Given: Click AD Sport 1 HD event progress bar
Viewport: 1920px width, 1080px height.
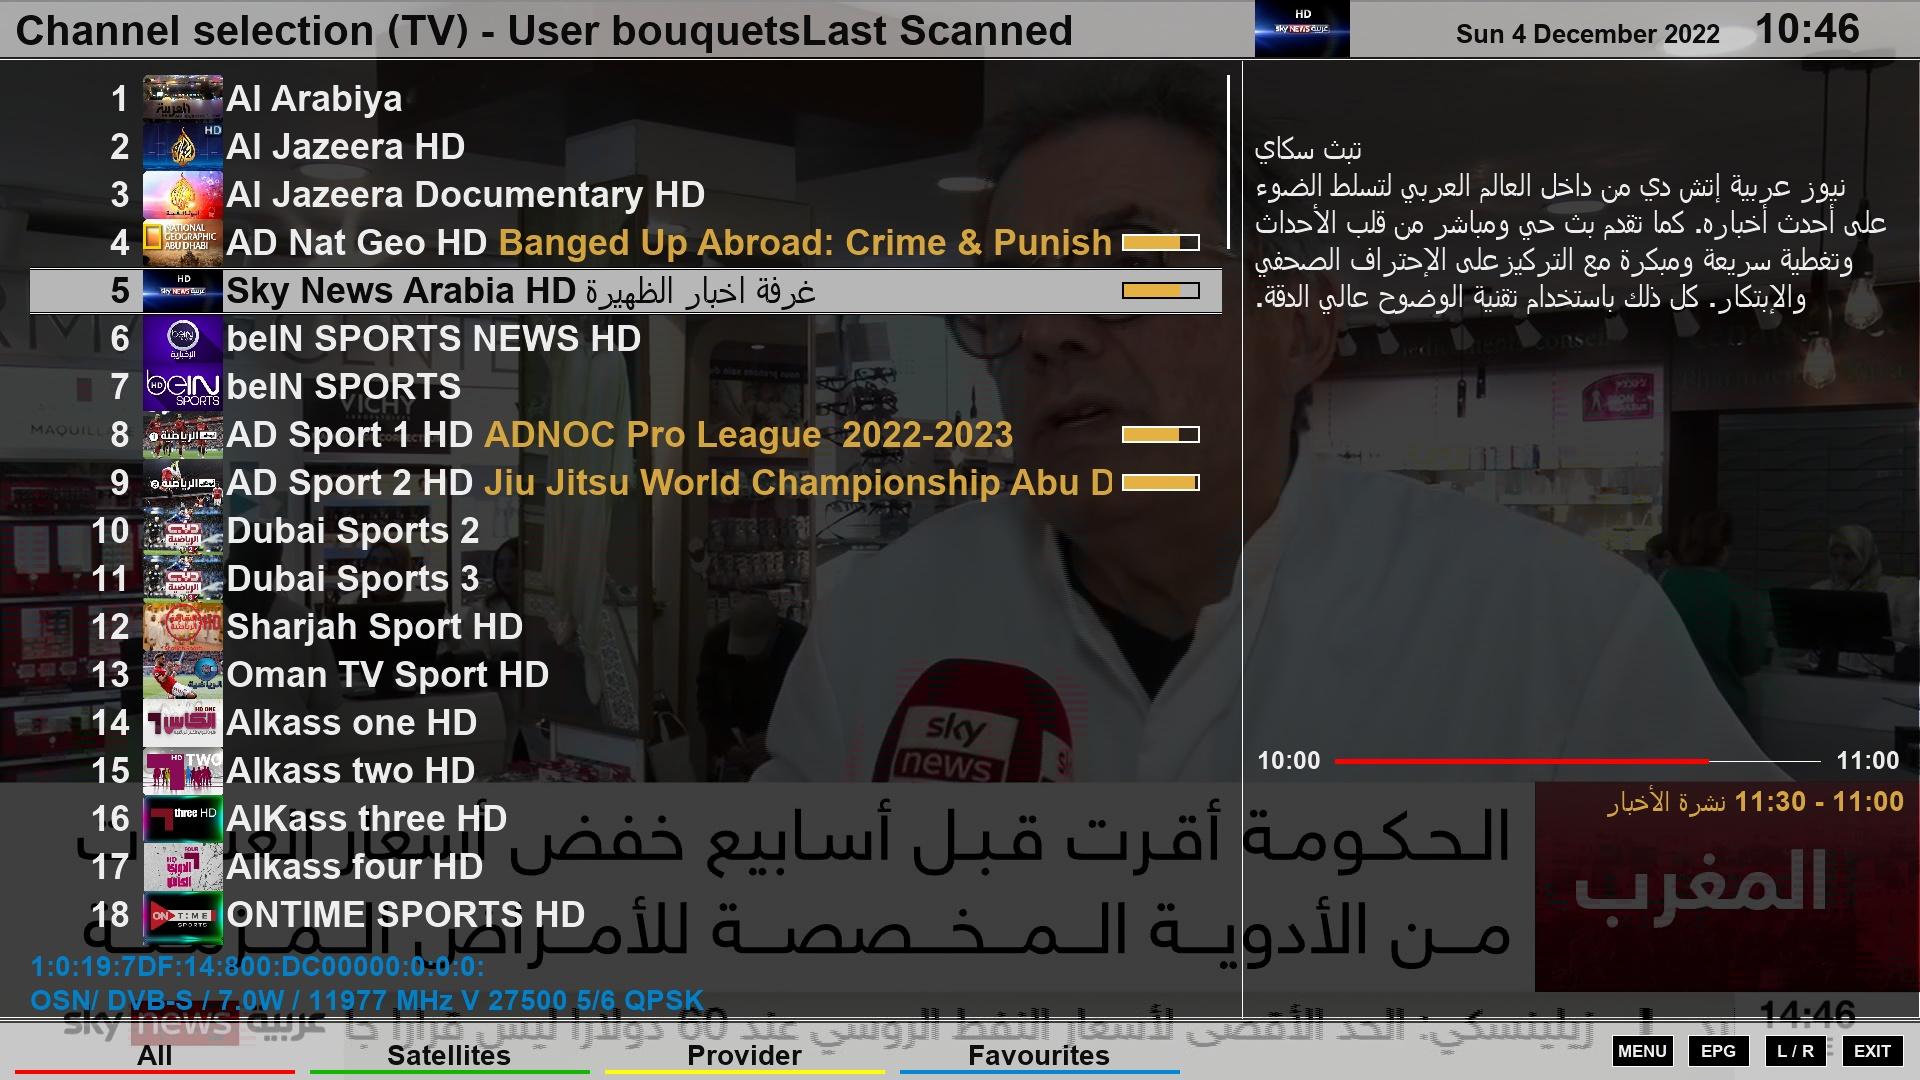Looking at the screenshot, I should 1160,435.
